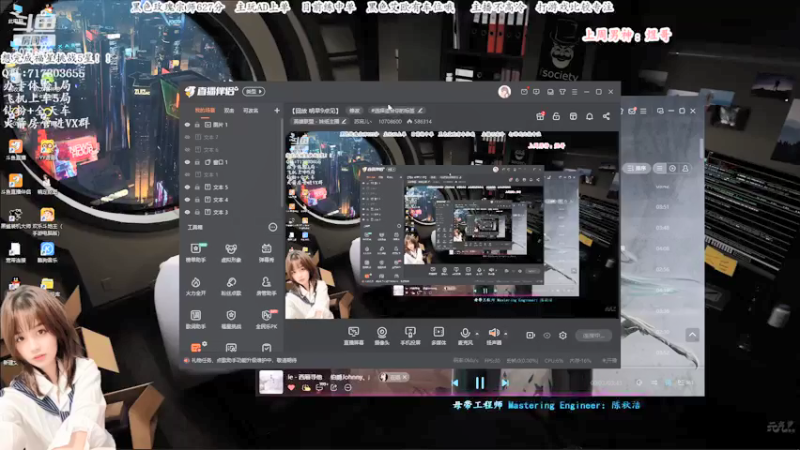The height and width of the screenshot is (450, 800).
Task: Edit the hashtag topic chip
Action: pos(397,111)
